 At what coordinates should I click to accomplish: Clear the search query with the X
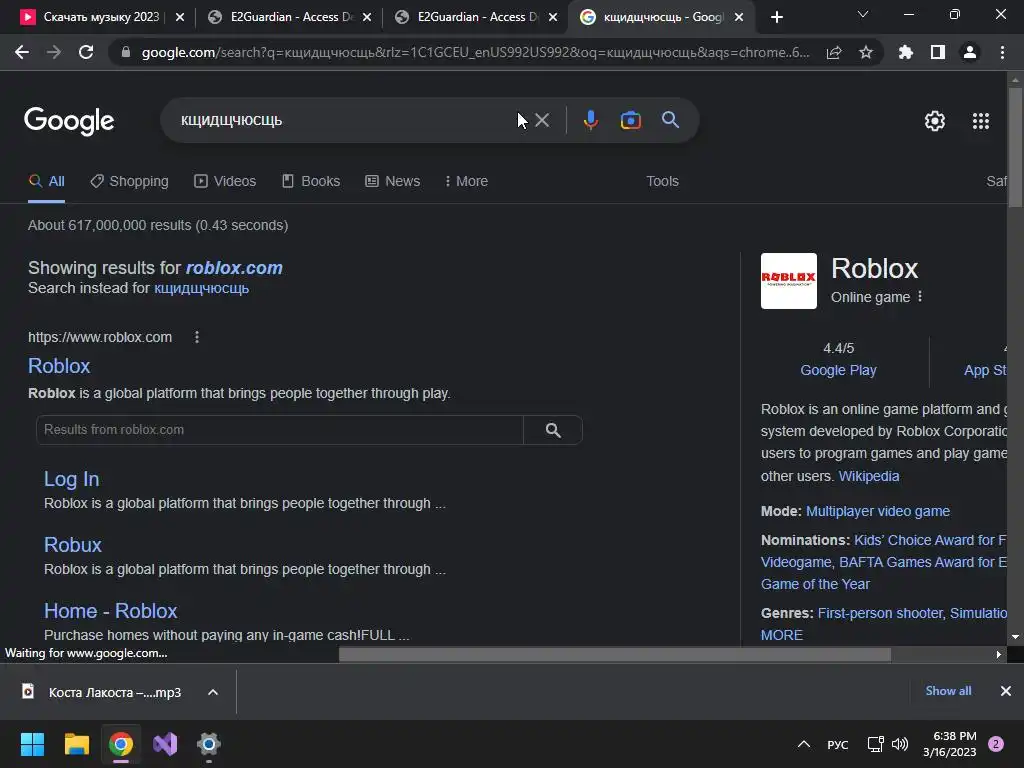[x=542, y=120]
